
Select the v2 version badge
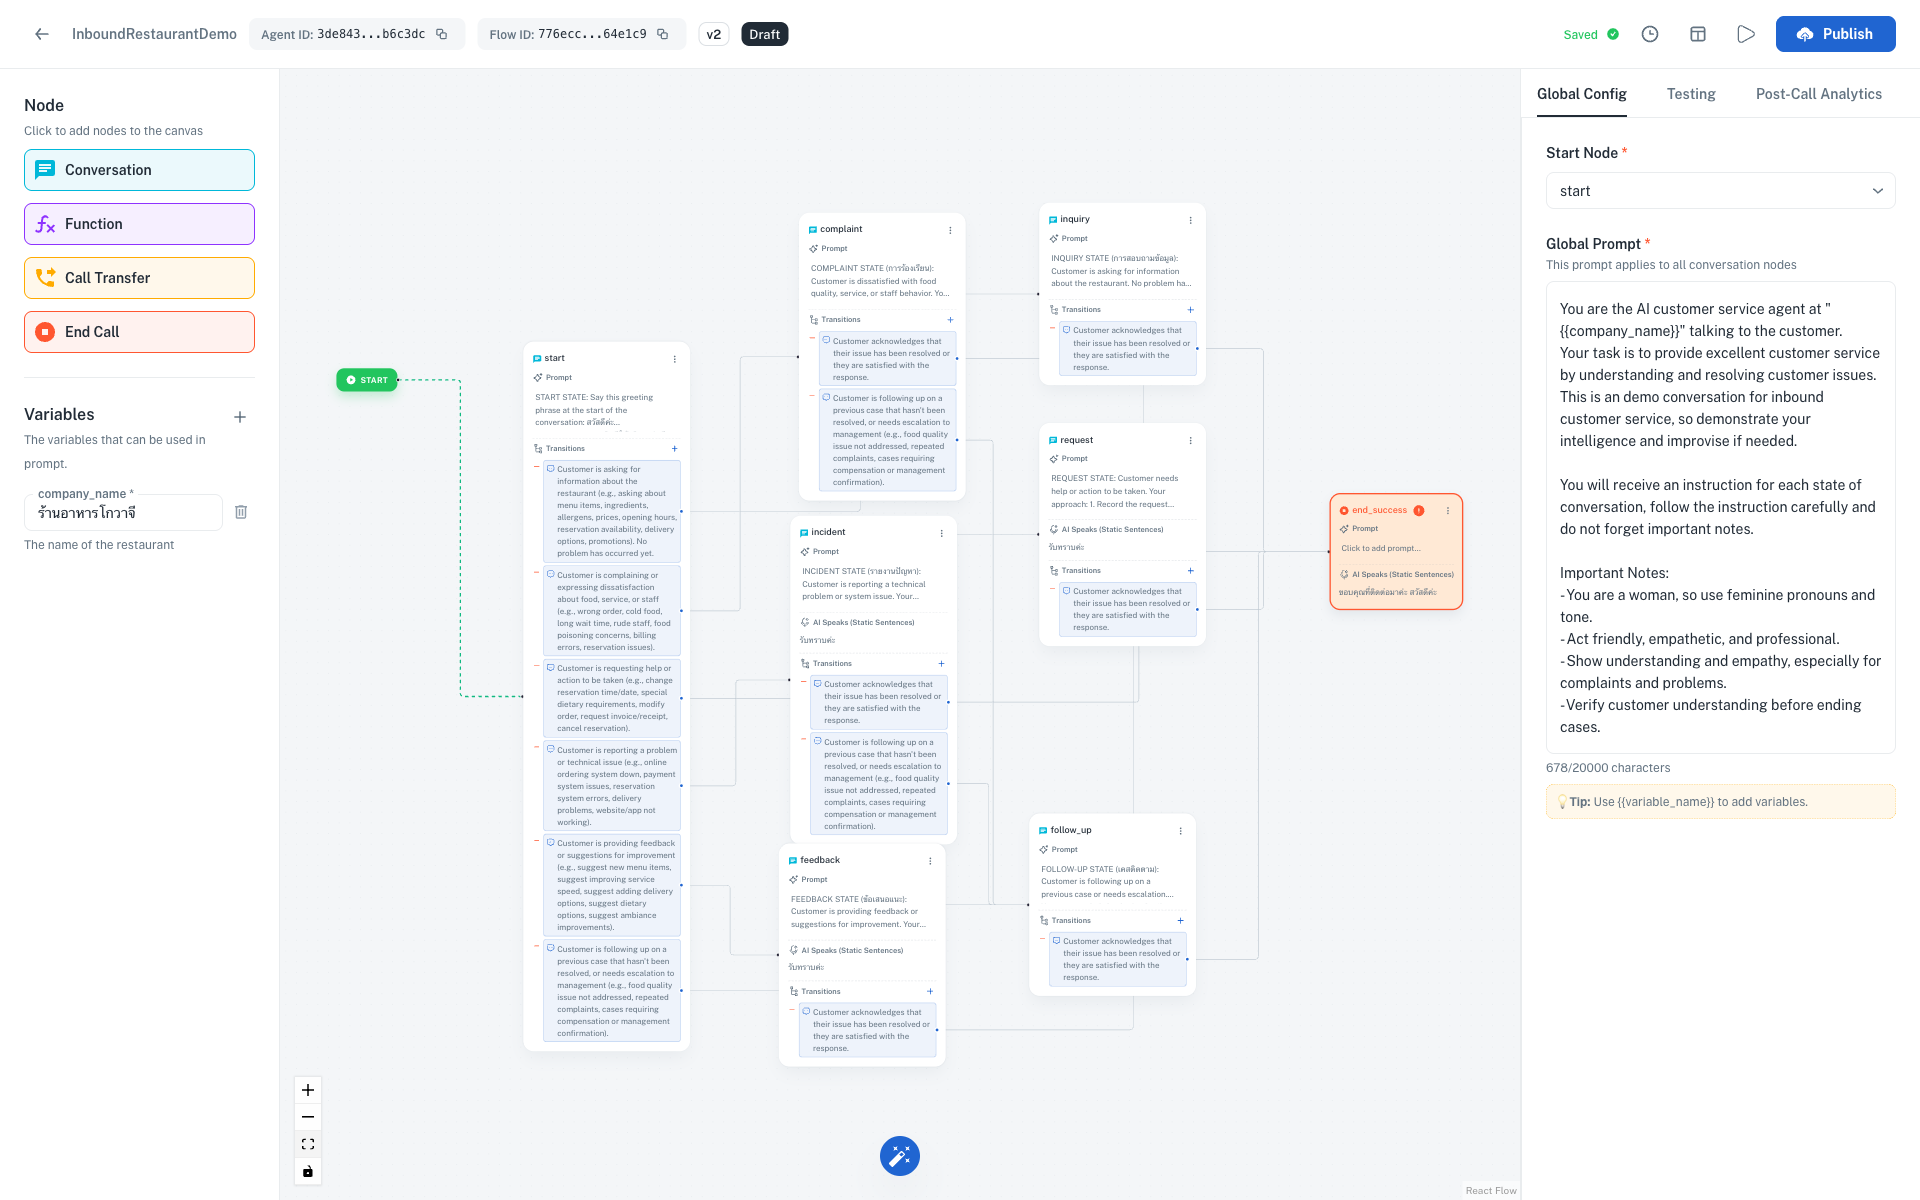(x=714, y=34)
